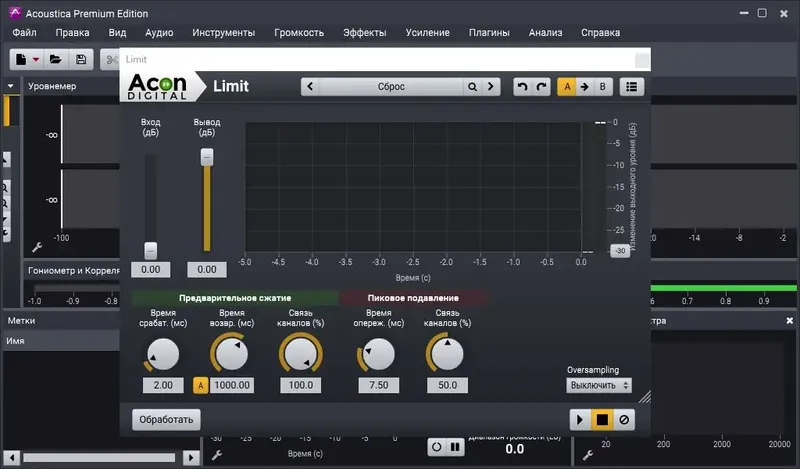Open the Oversampling Выключить dropdown
The height and width of the screenshot is (469, 800).
coord(599,385)
